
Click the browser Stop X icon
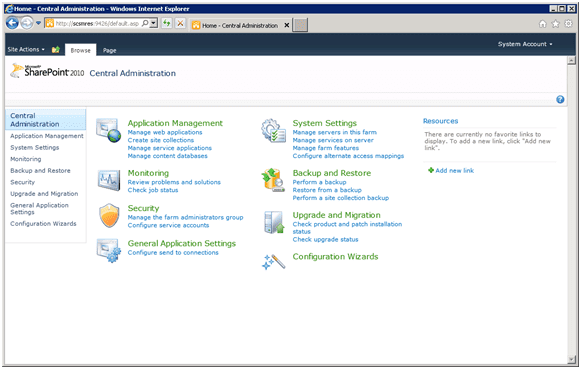click(x=180, y=23)
